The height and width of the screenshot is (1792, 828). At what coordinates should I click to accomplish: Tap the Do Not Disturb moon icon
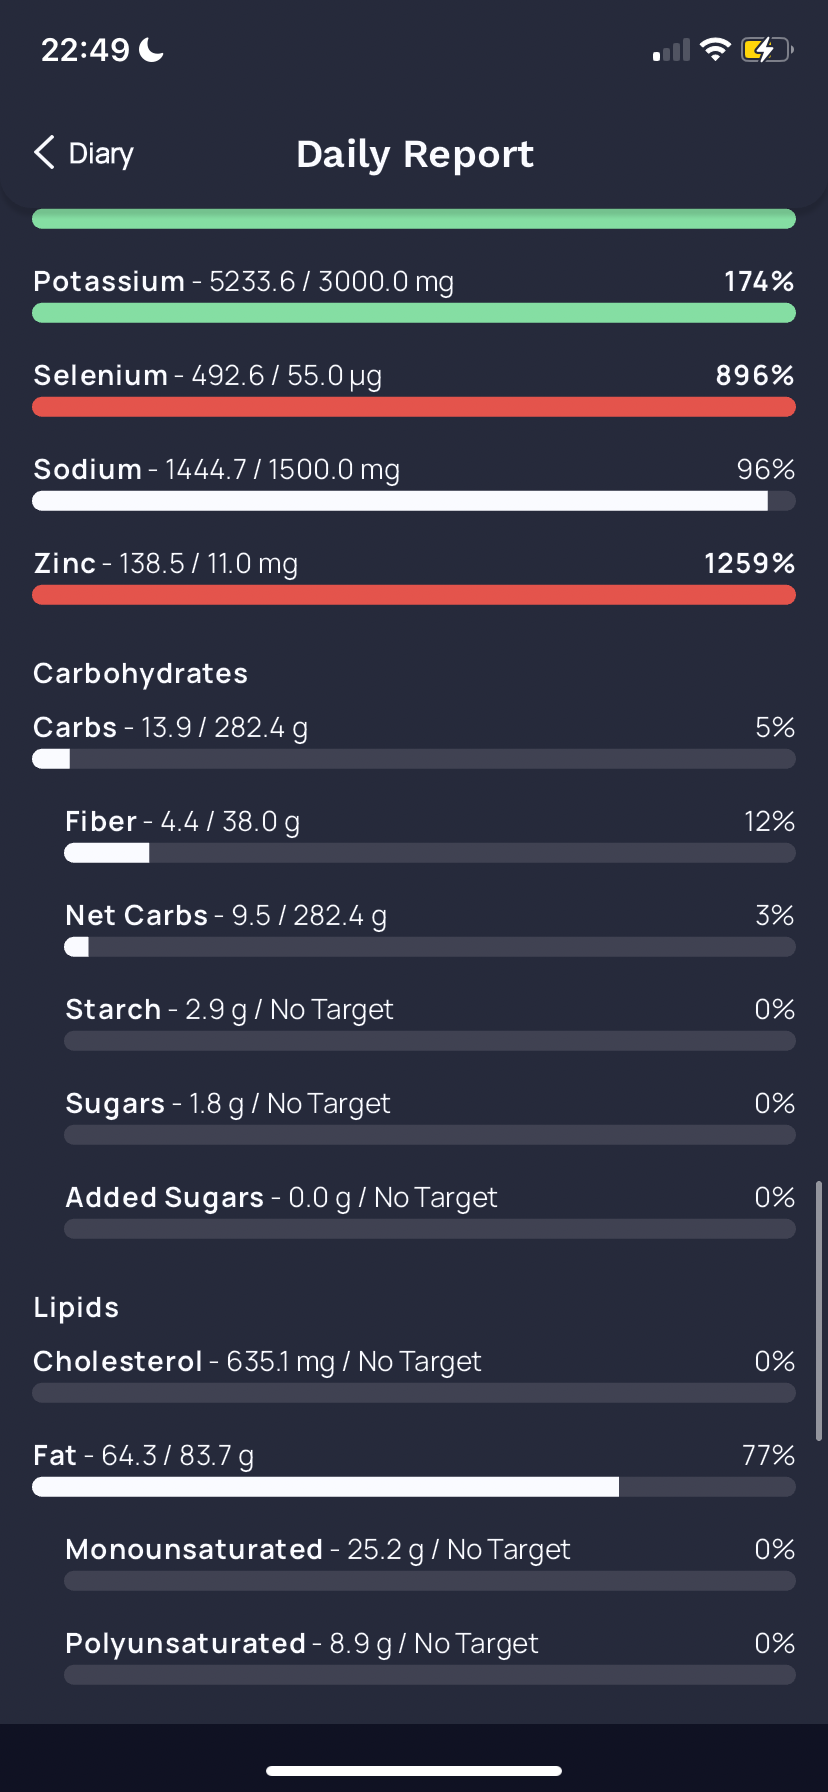(151, 49)
